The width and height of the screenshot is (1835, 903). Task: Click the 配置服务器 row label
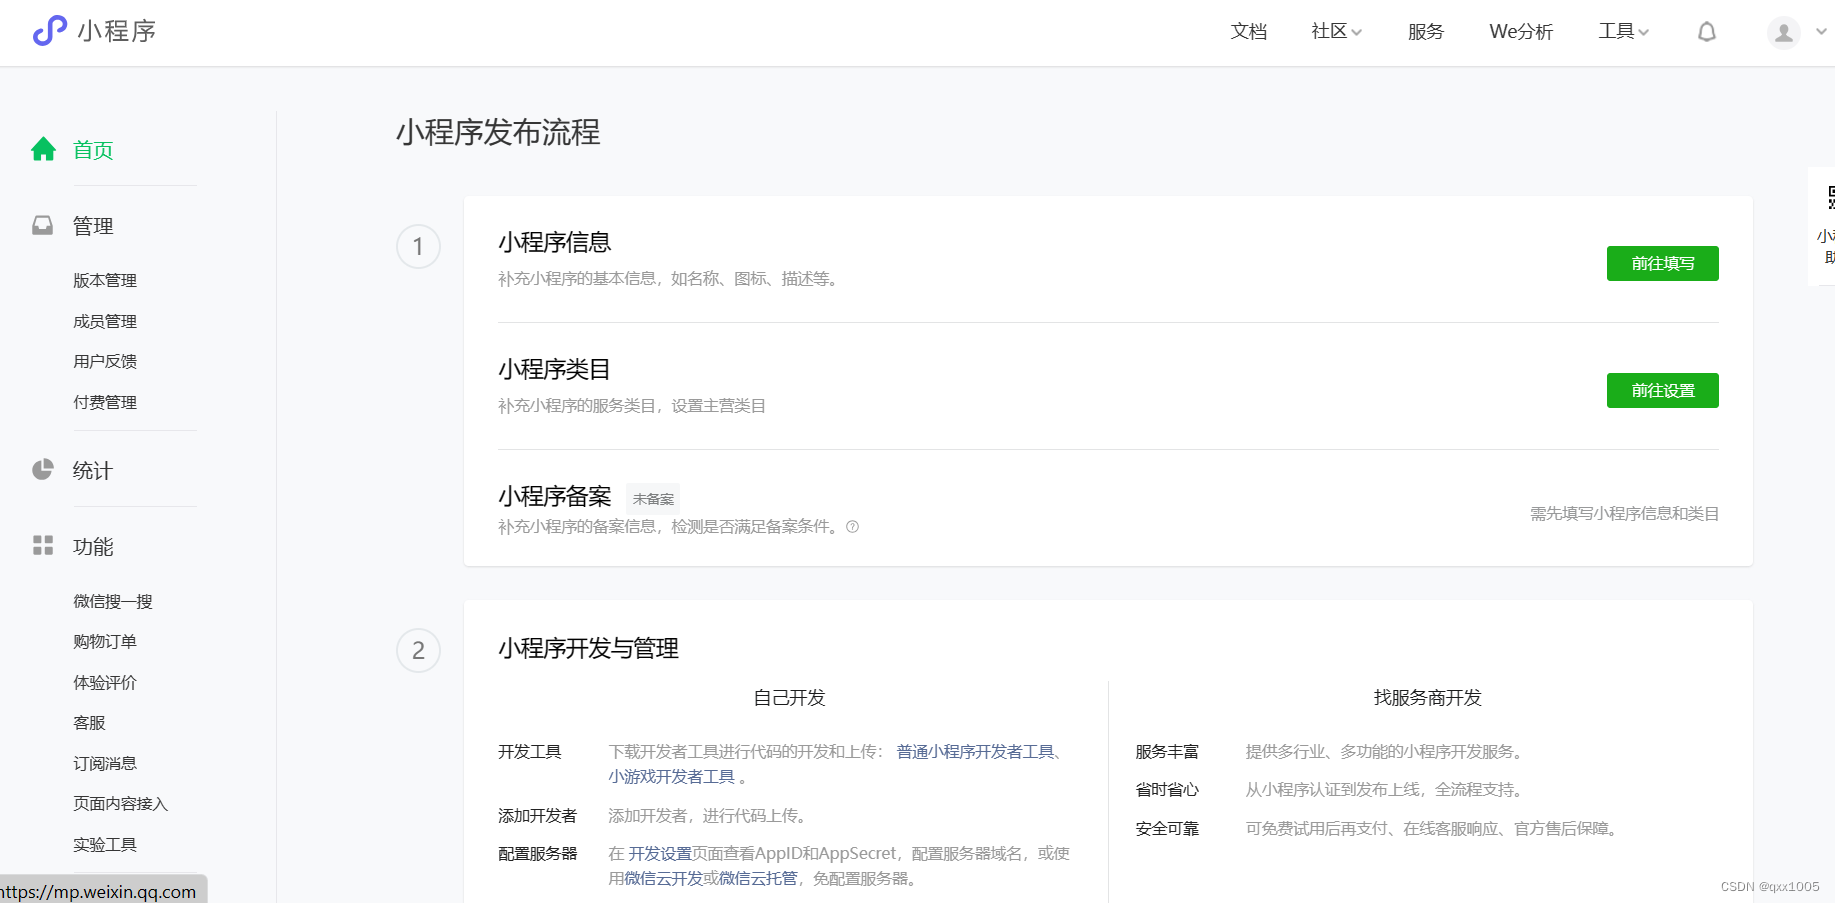tap(538, 854)
